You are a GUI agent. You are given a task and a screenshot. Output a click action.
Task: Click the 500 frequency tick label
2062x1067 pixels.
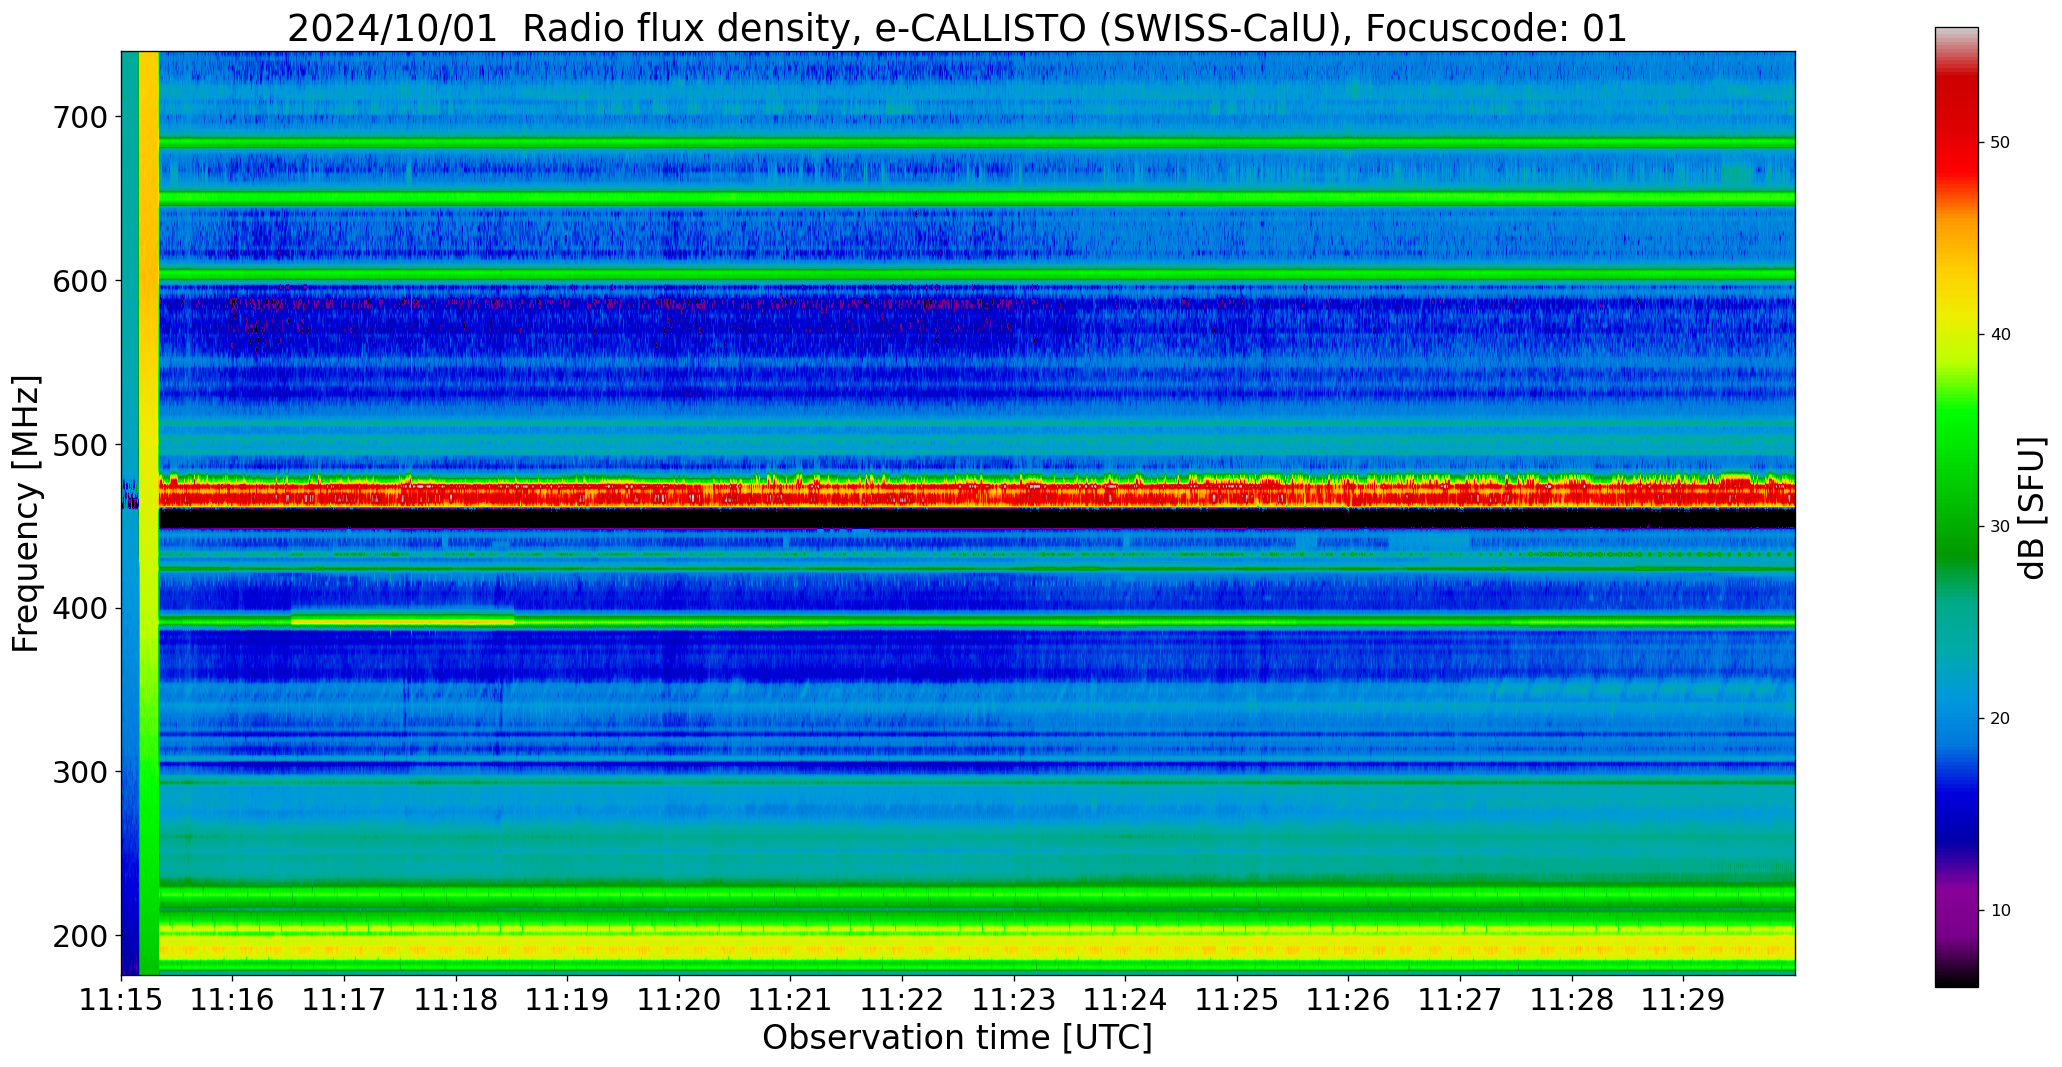tap(79, 445)
